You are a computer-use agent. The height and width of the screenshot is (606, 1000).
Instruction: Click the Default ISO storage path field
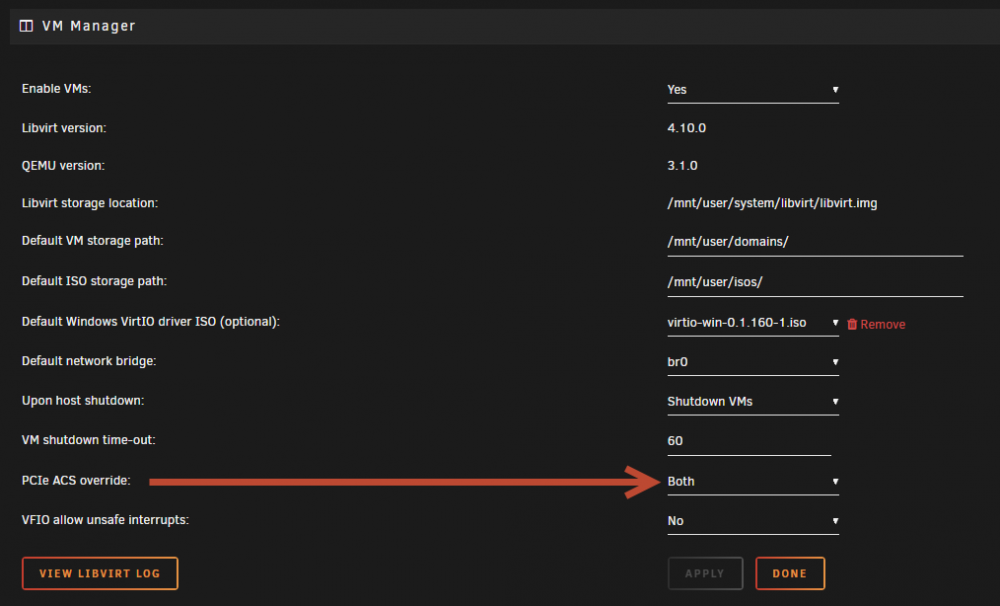pyautogui.click(x=815, y=283)
